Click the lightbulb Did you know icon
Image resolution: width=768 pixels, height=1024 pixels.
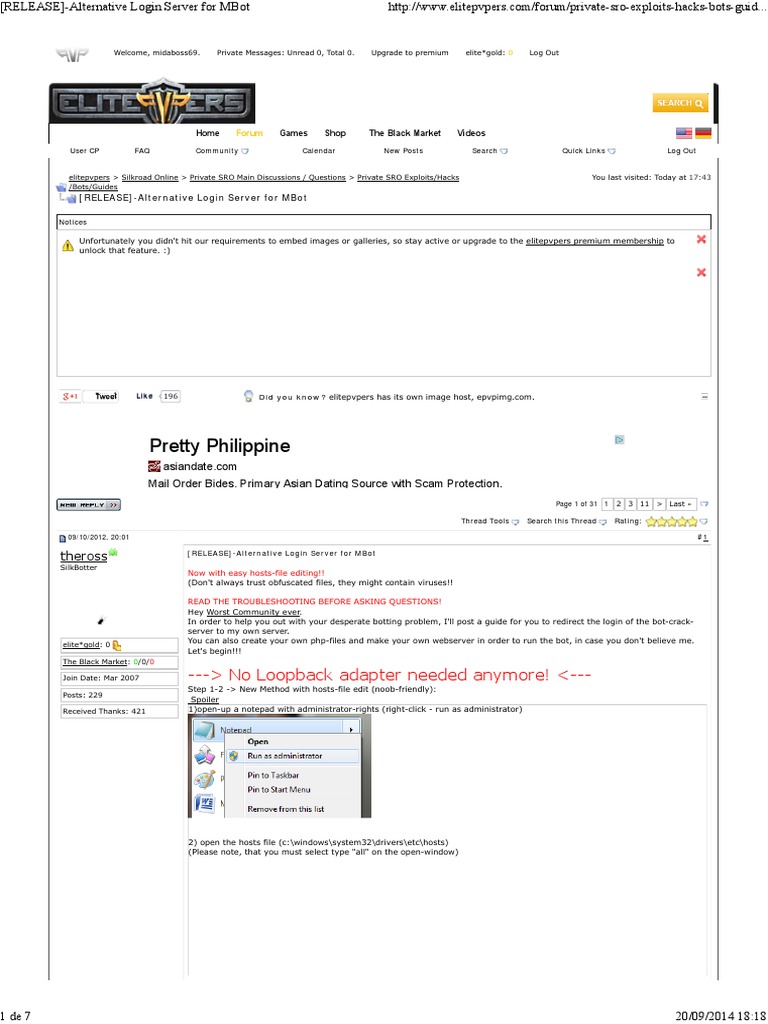pyautogui.click(x=248, y=396)
